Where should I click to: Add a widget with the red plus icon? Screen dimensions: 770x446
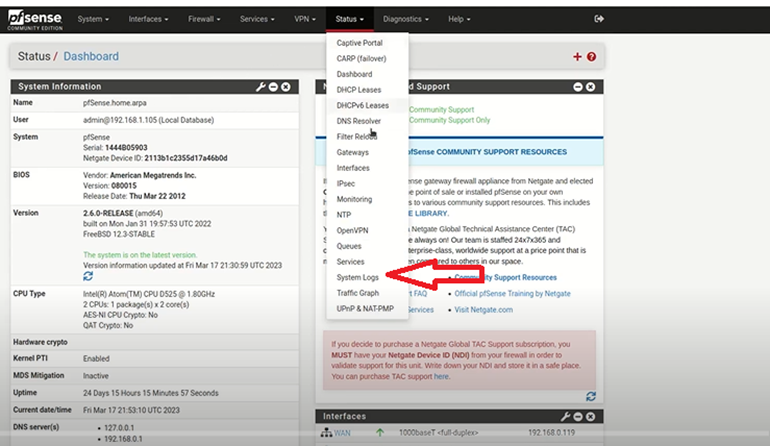(577, 57)
